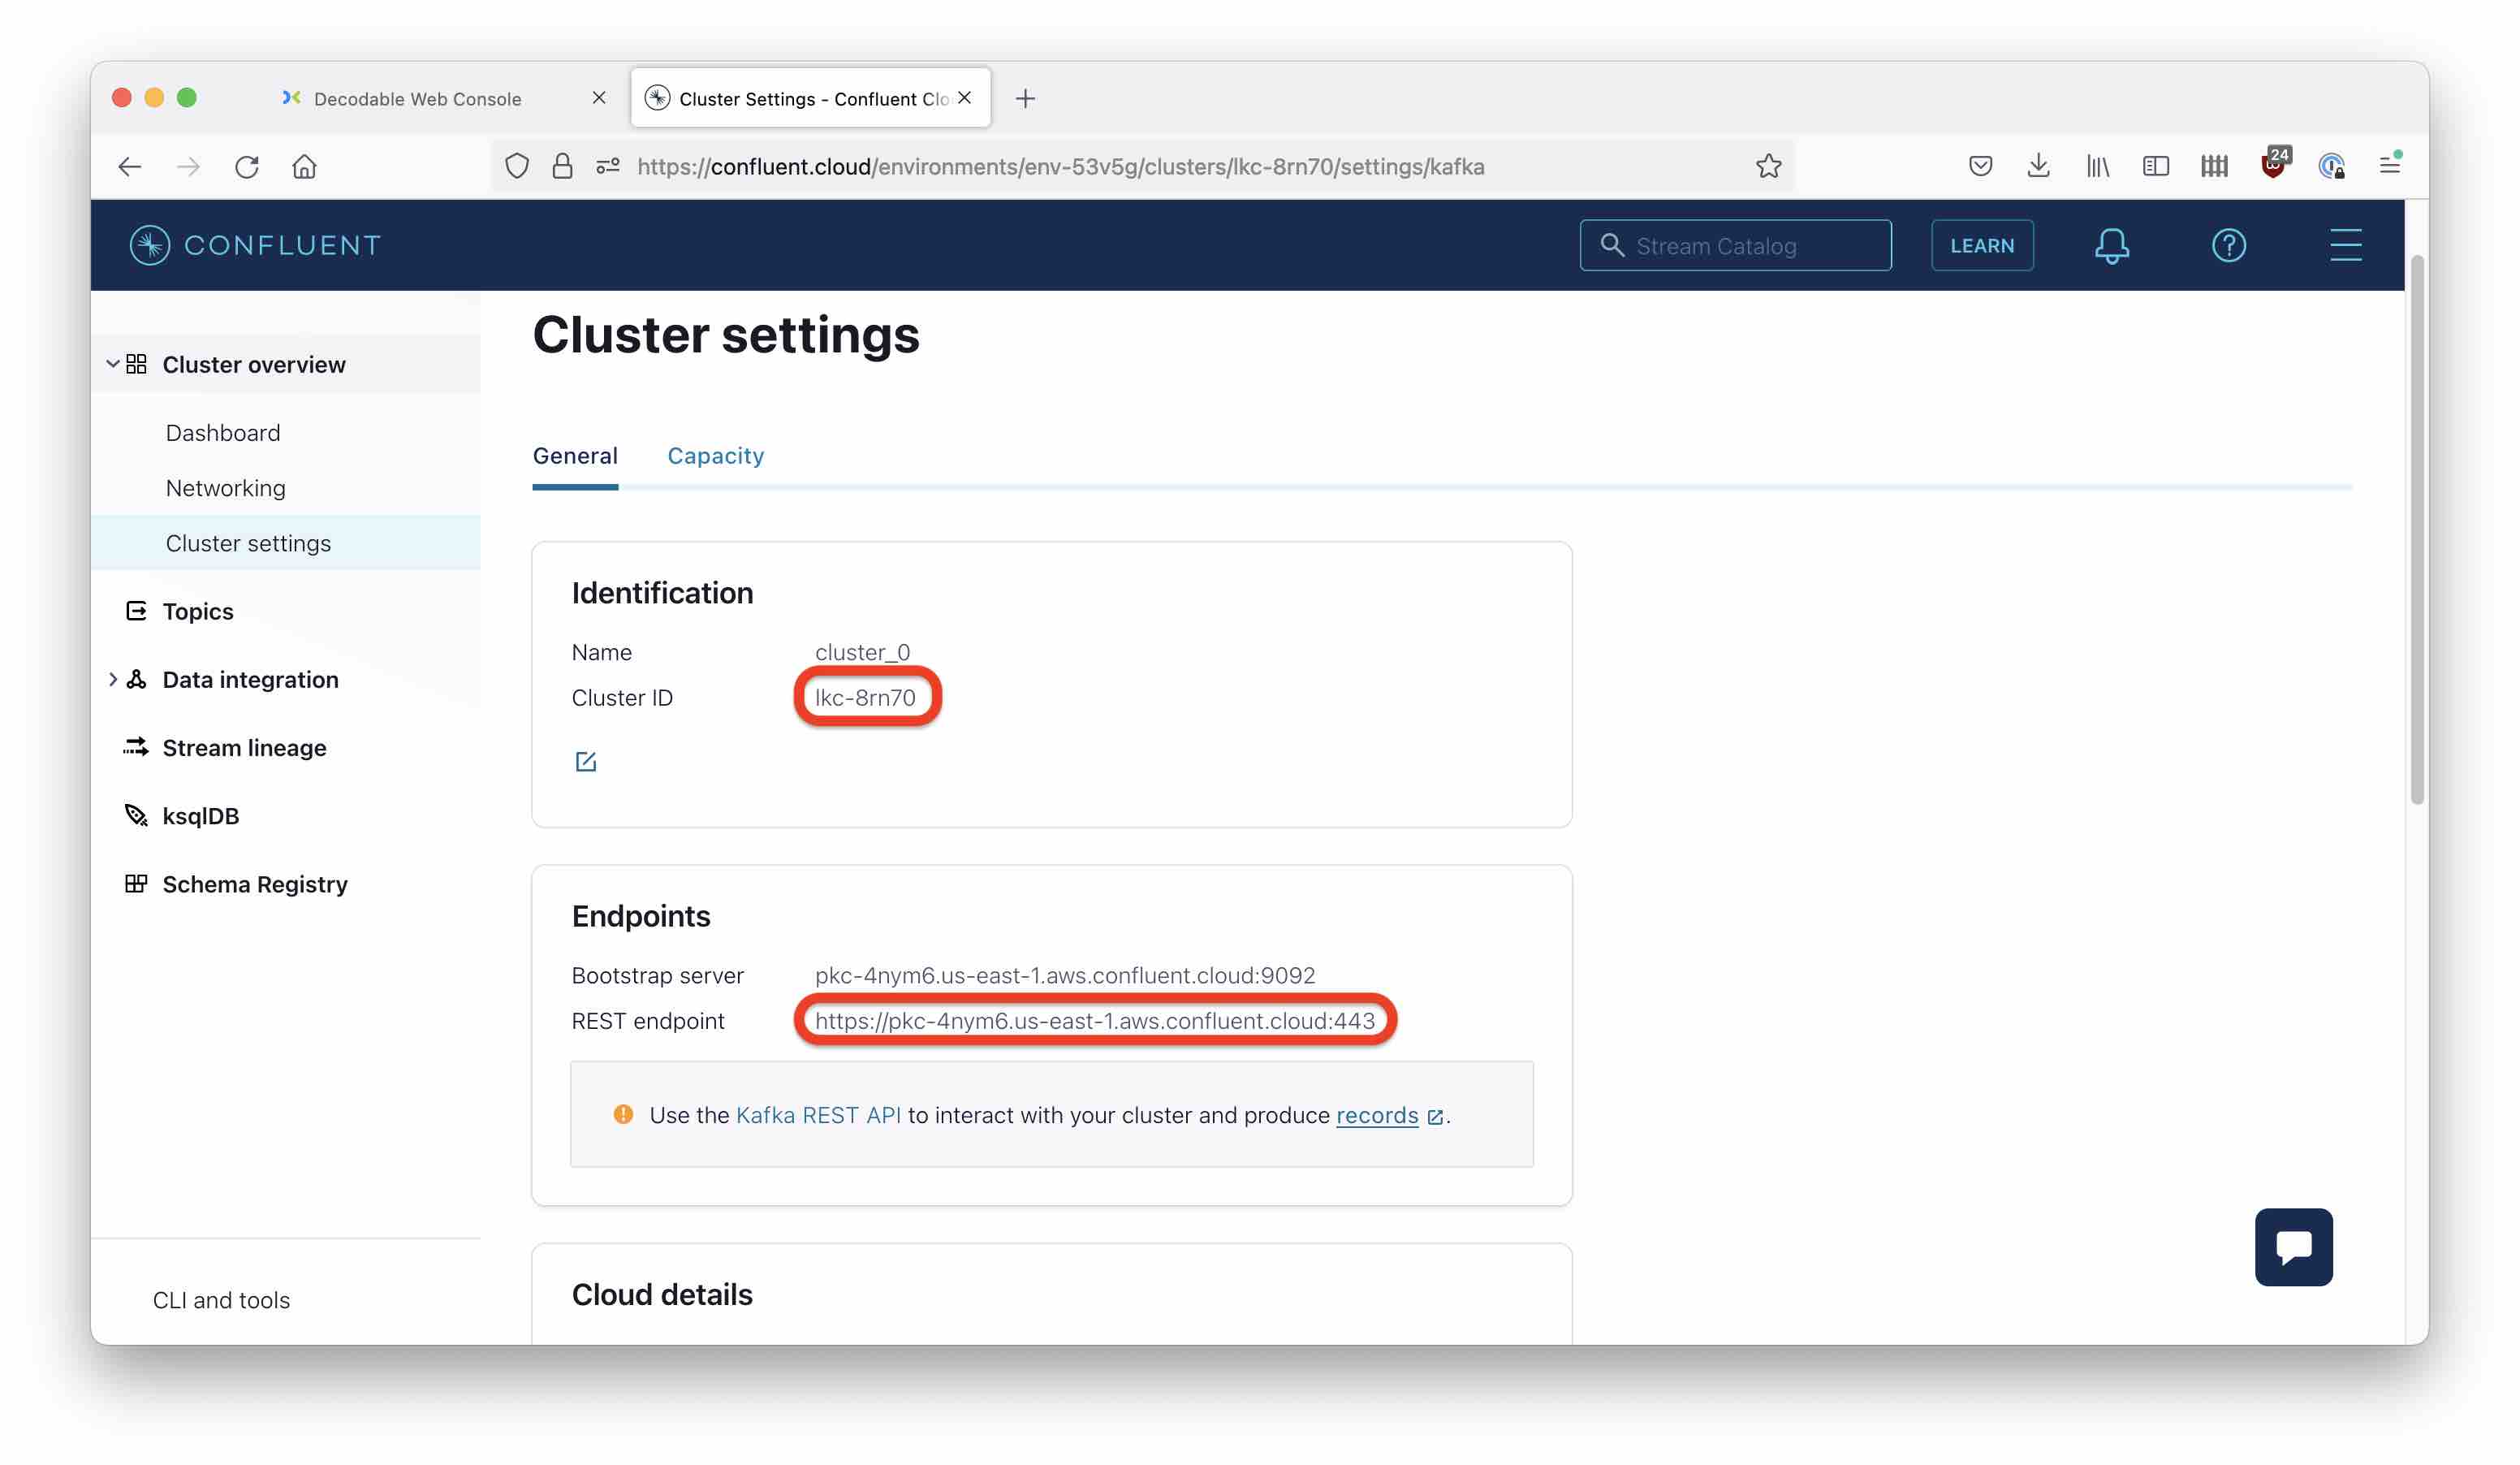Viewport: 2520px width, 1465px height.
Task: Open notifications bell
Action: tap(2112, 245)
